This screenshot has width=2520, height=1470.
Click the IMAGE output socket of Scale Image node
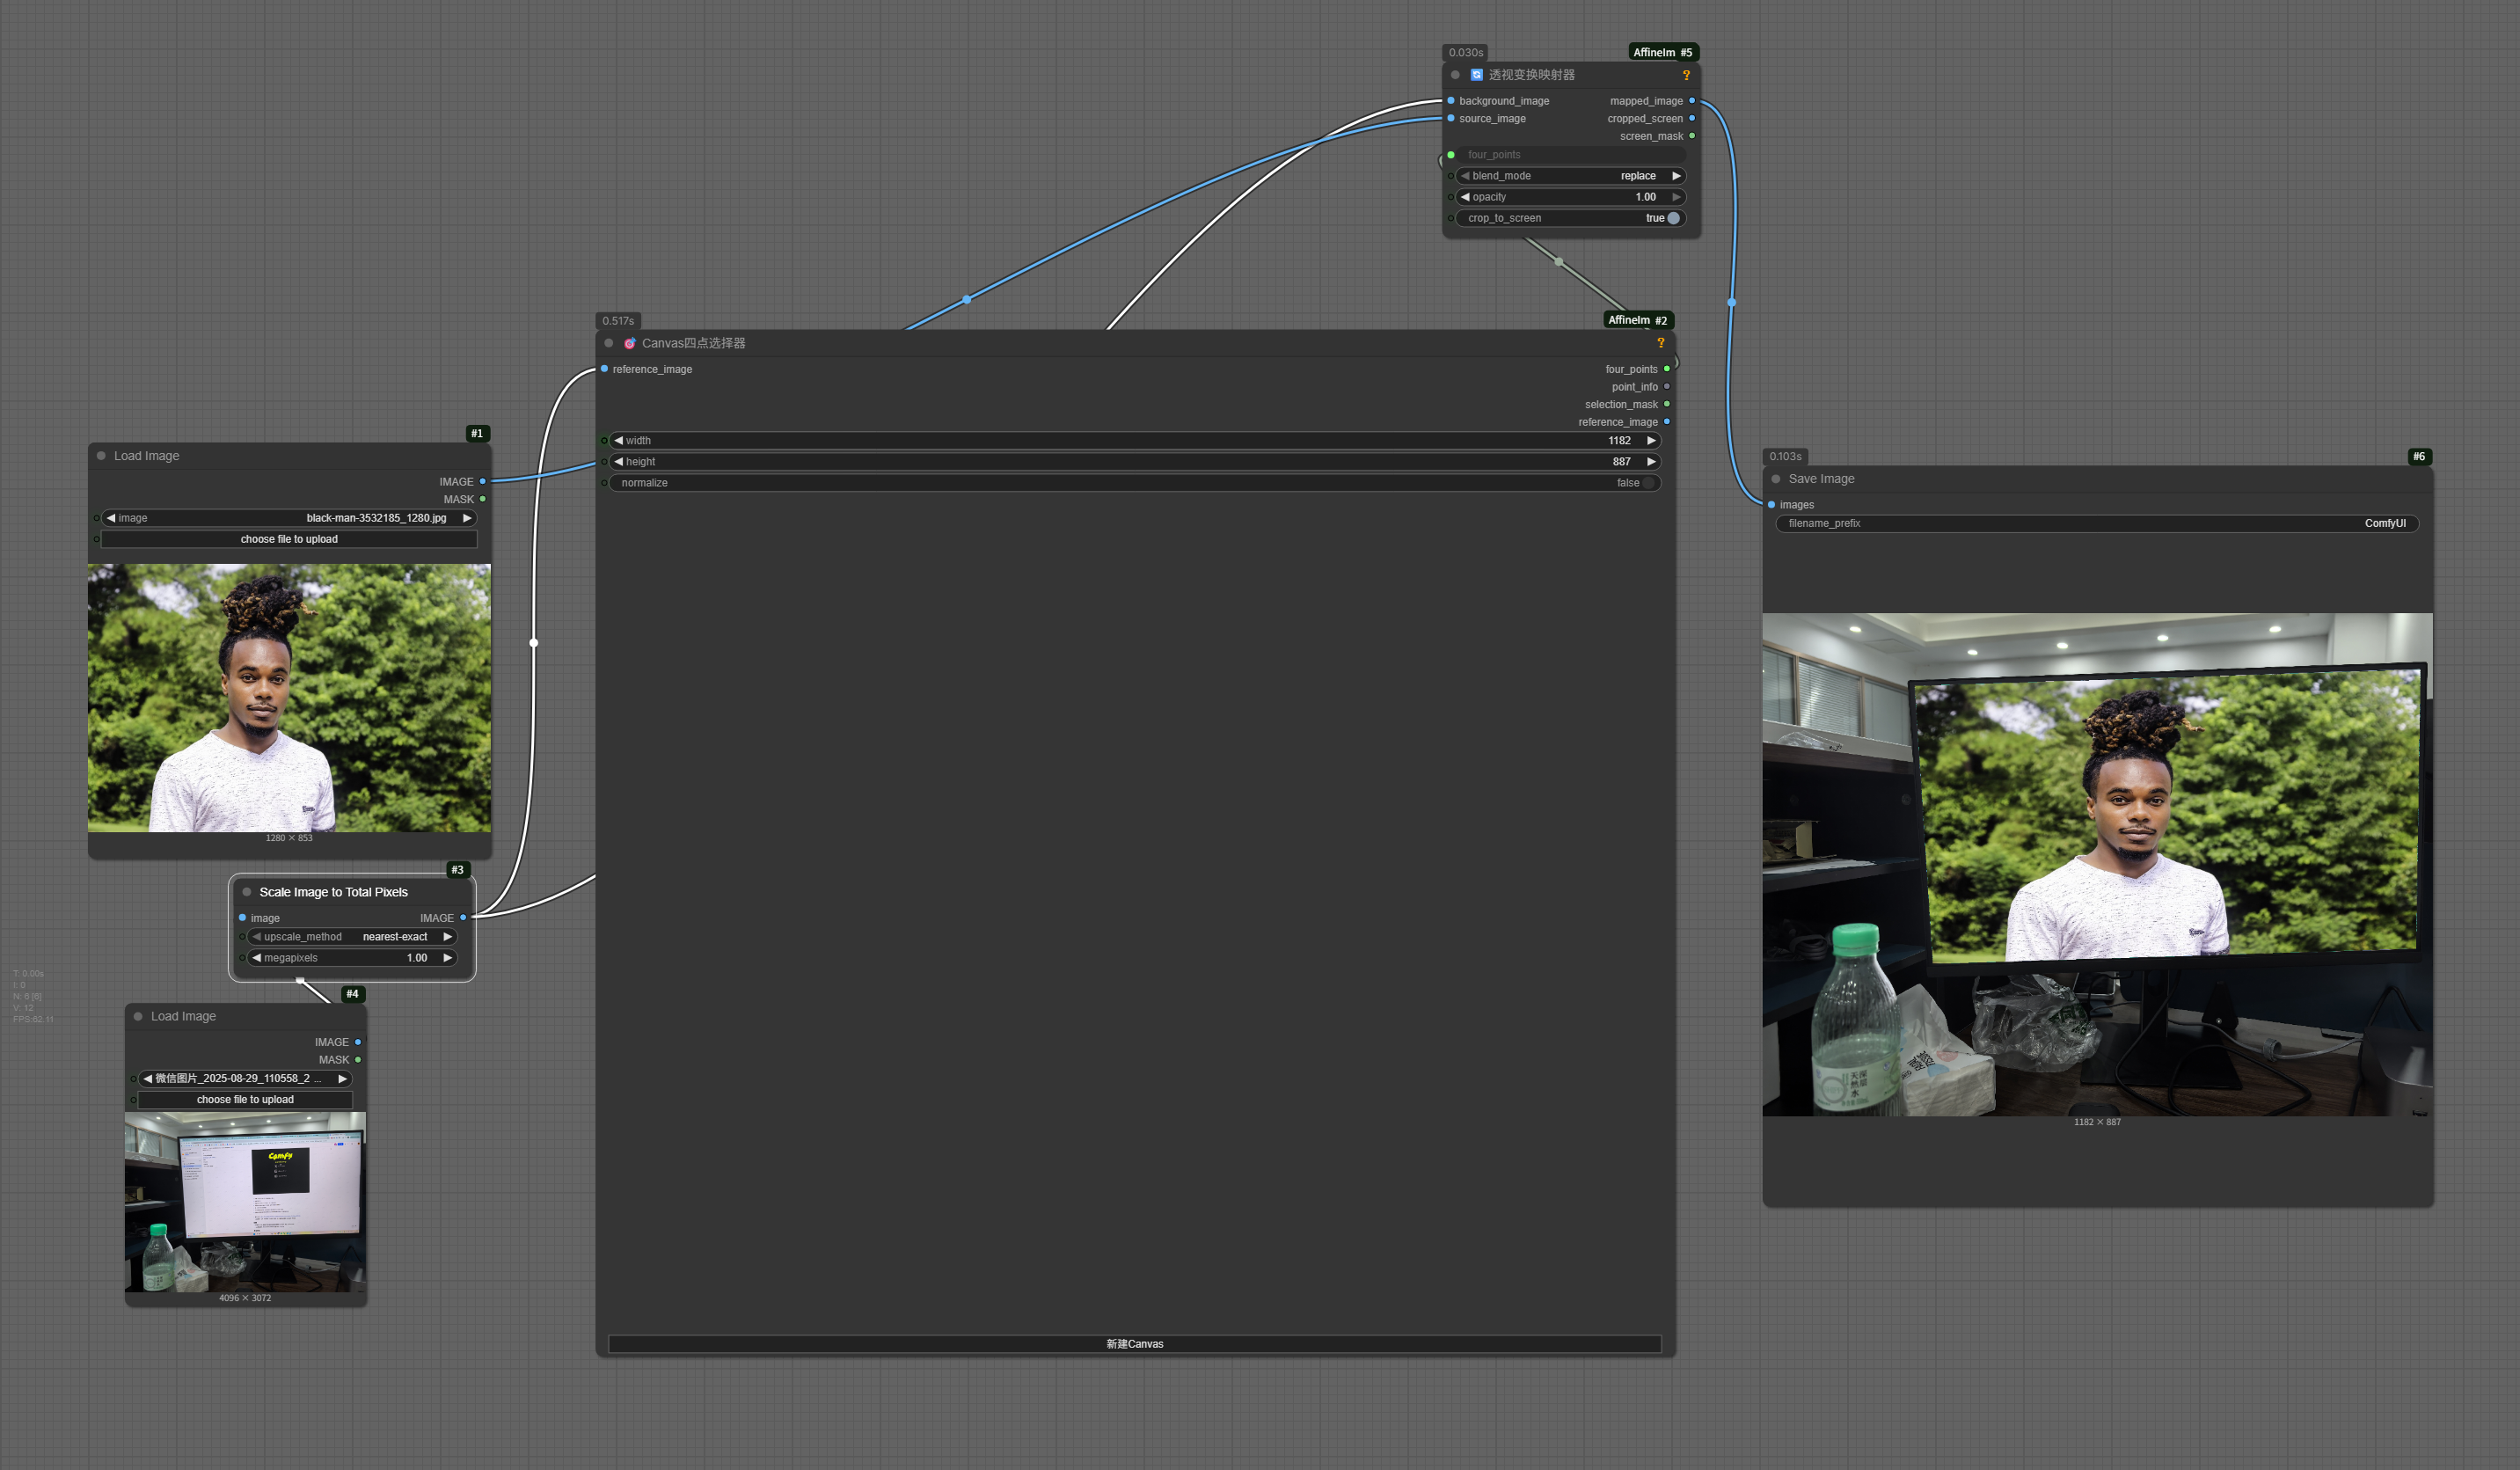463,918
